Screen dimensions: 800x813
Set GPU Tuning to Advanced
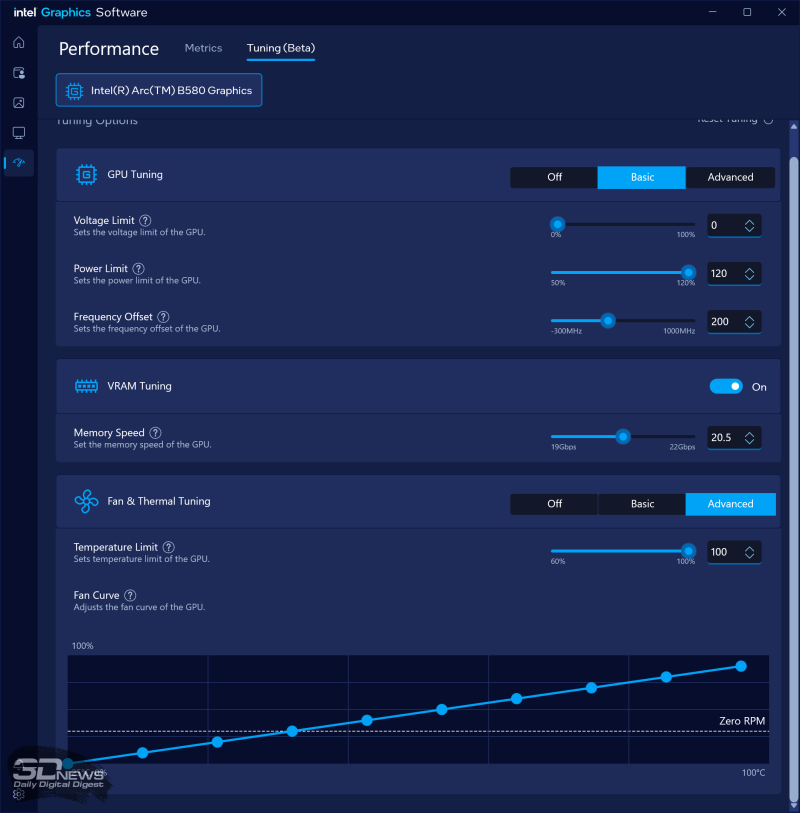(x=731, y=177)
